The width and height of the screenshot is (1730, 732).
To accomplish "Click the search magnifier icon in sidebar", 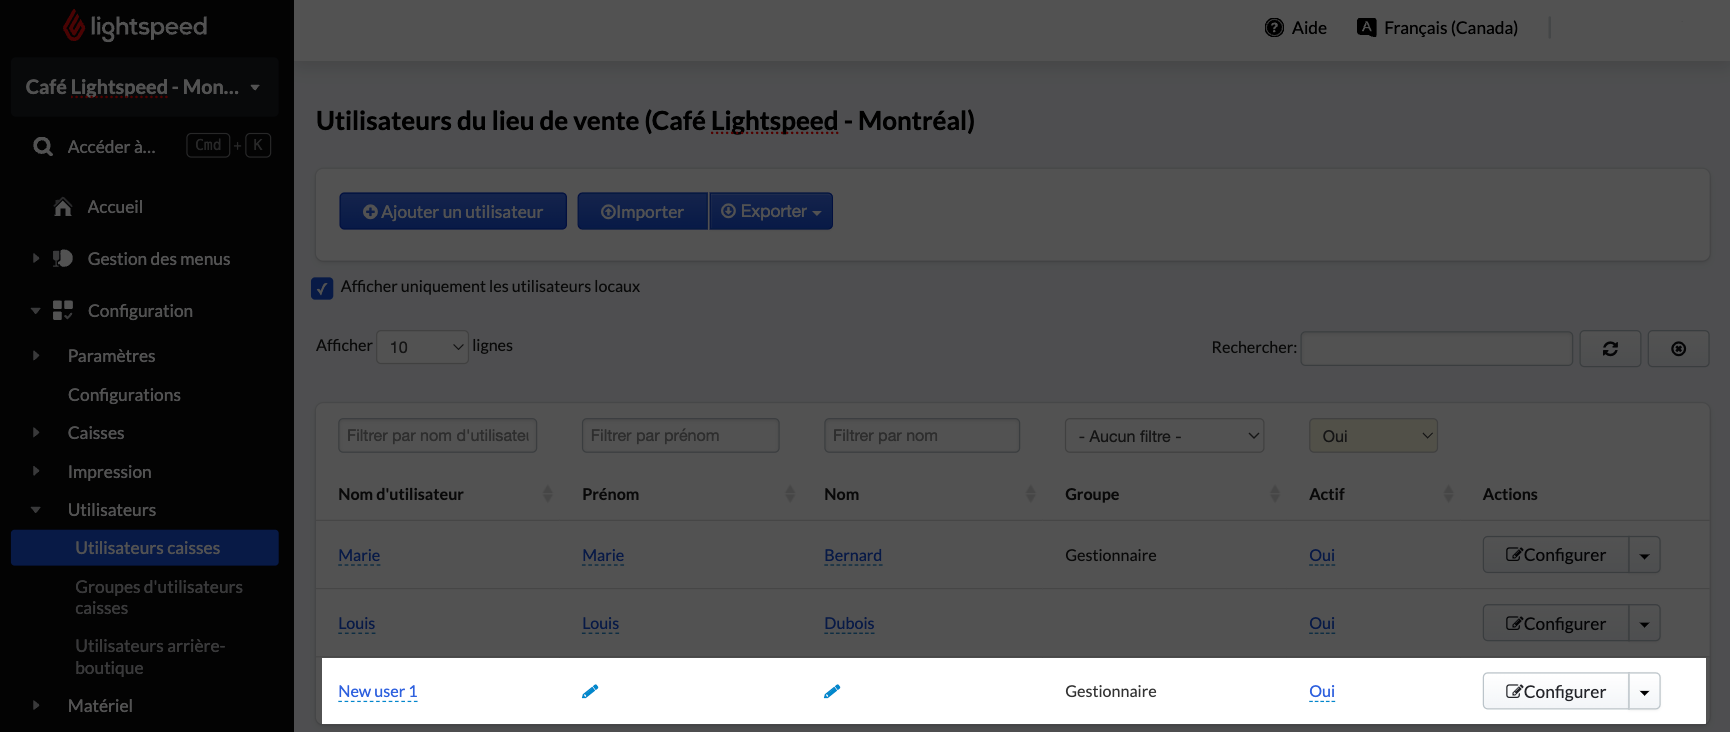I will coord(43,147).
